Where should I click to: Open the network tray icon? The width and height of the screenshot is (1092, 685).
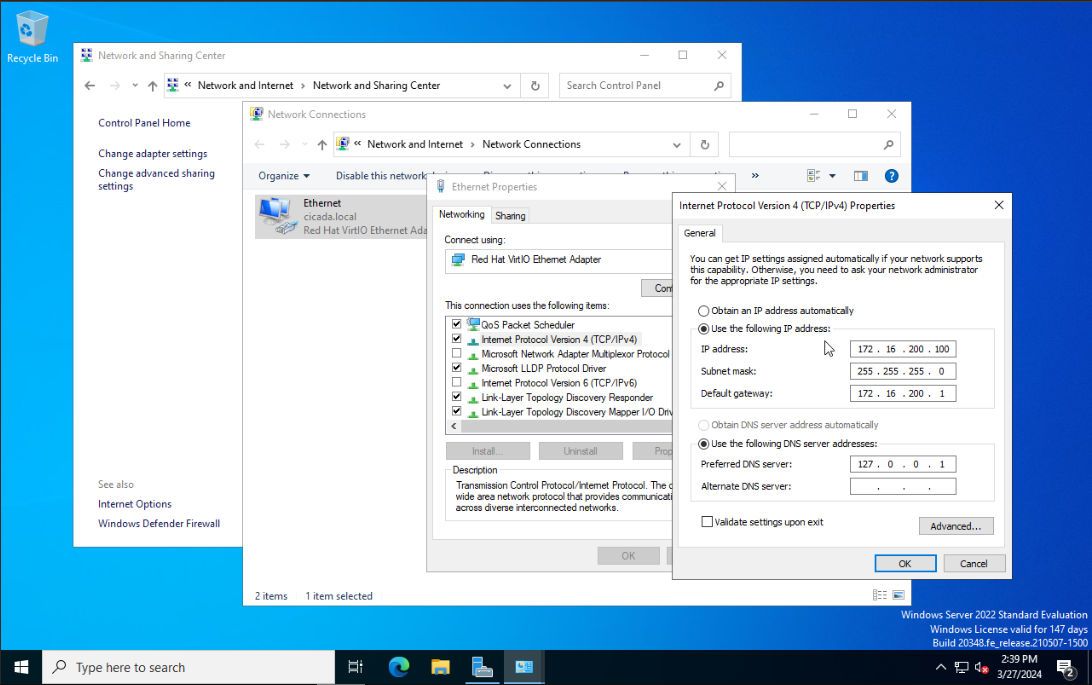click(962, 667)
